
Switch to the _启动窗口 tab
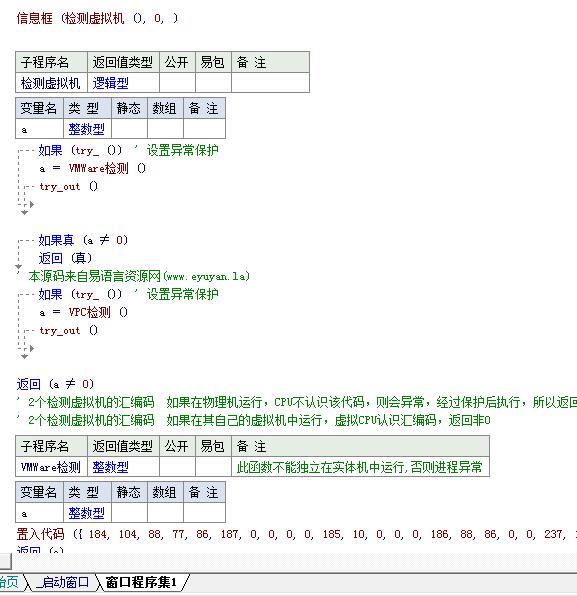[x=62, y=582]
